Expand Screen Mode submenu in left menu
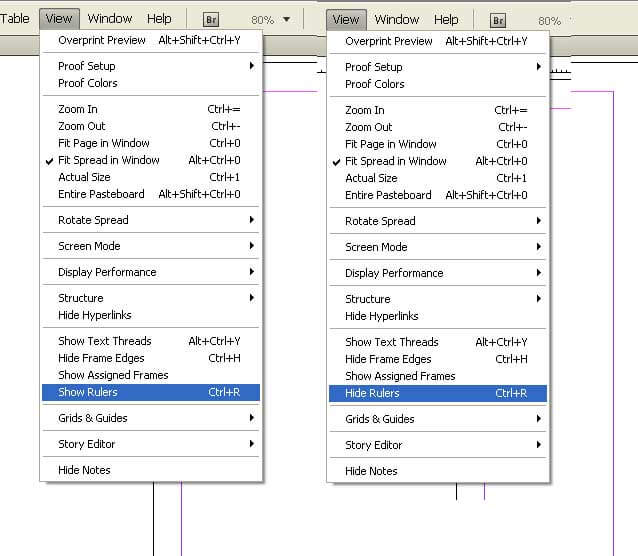The width and height of the screenshot is (638, 556). (151, 246)
